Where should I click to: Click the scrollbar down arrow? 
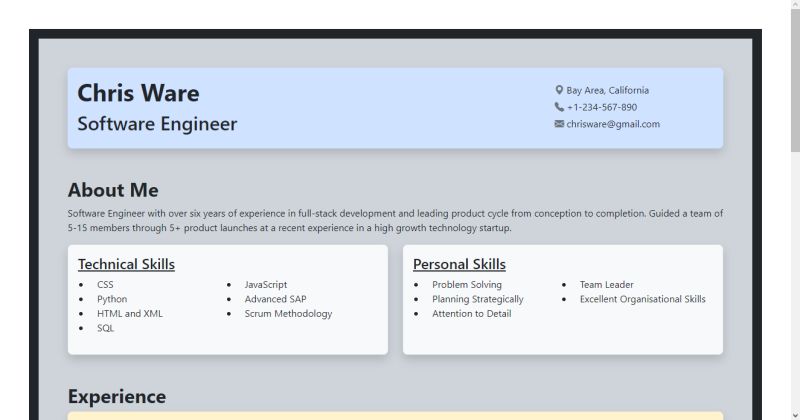(x=795, y=416)
